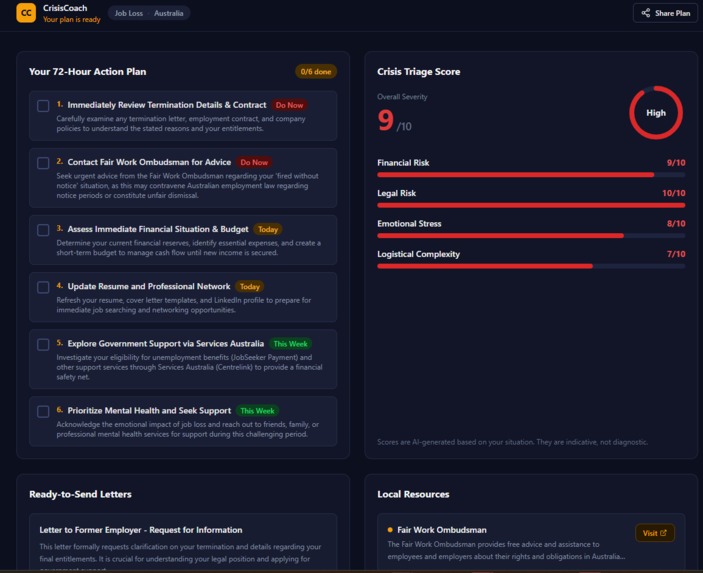Click the Legal Risk 10/10 value
This screenshot has height=573, width=703.
click(x=674, y=193)
